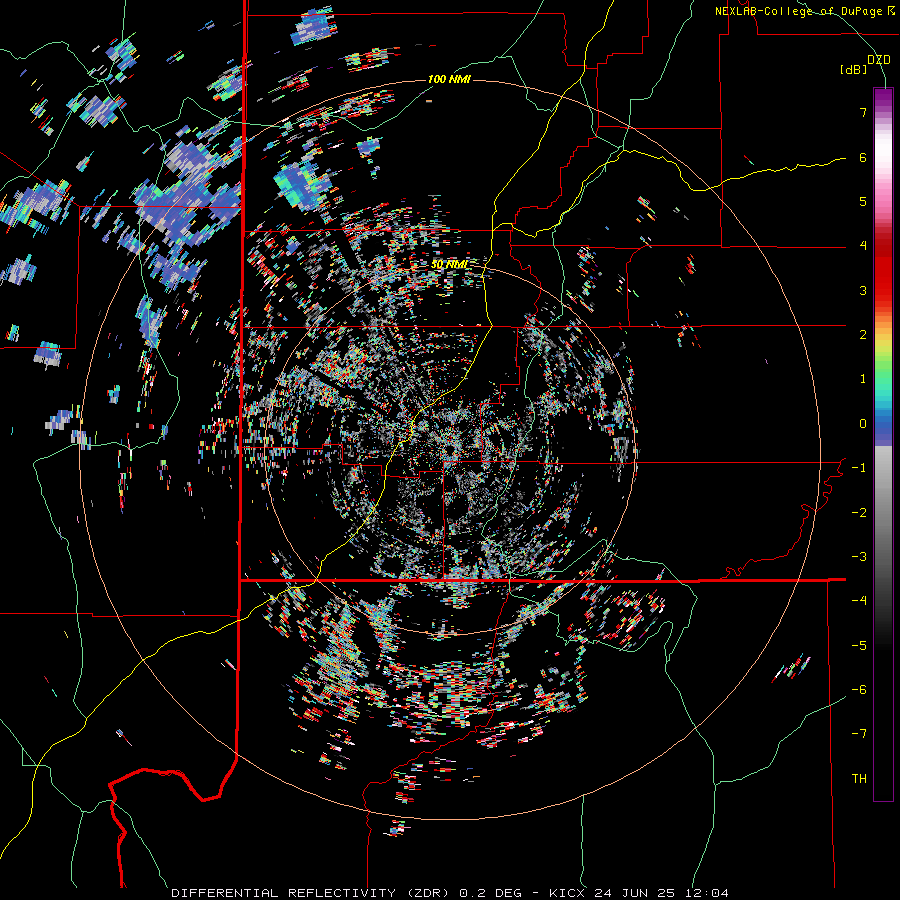Screen dimensions: 900x900
Task: Click the DZD legend title
Action: click(x=878, y=59)
